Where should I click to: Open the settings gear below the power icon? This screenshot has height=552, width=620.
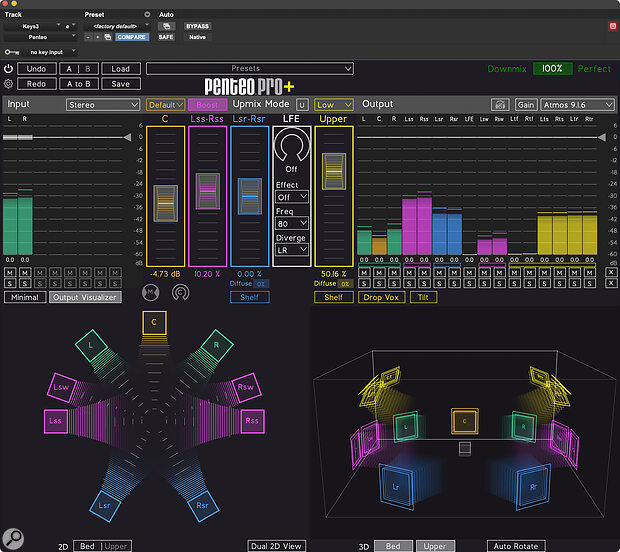click(8, 84)
